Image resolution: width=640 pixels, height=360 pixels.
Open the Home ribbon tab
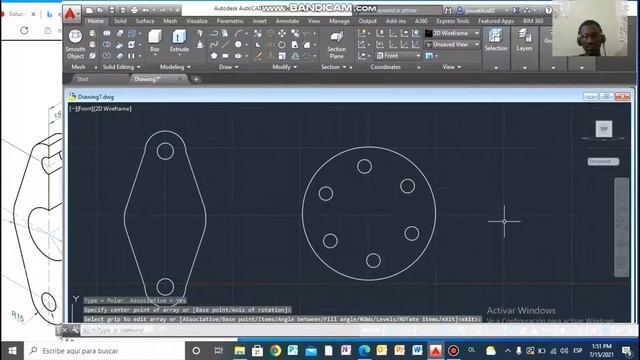pos(96,21)
